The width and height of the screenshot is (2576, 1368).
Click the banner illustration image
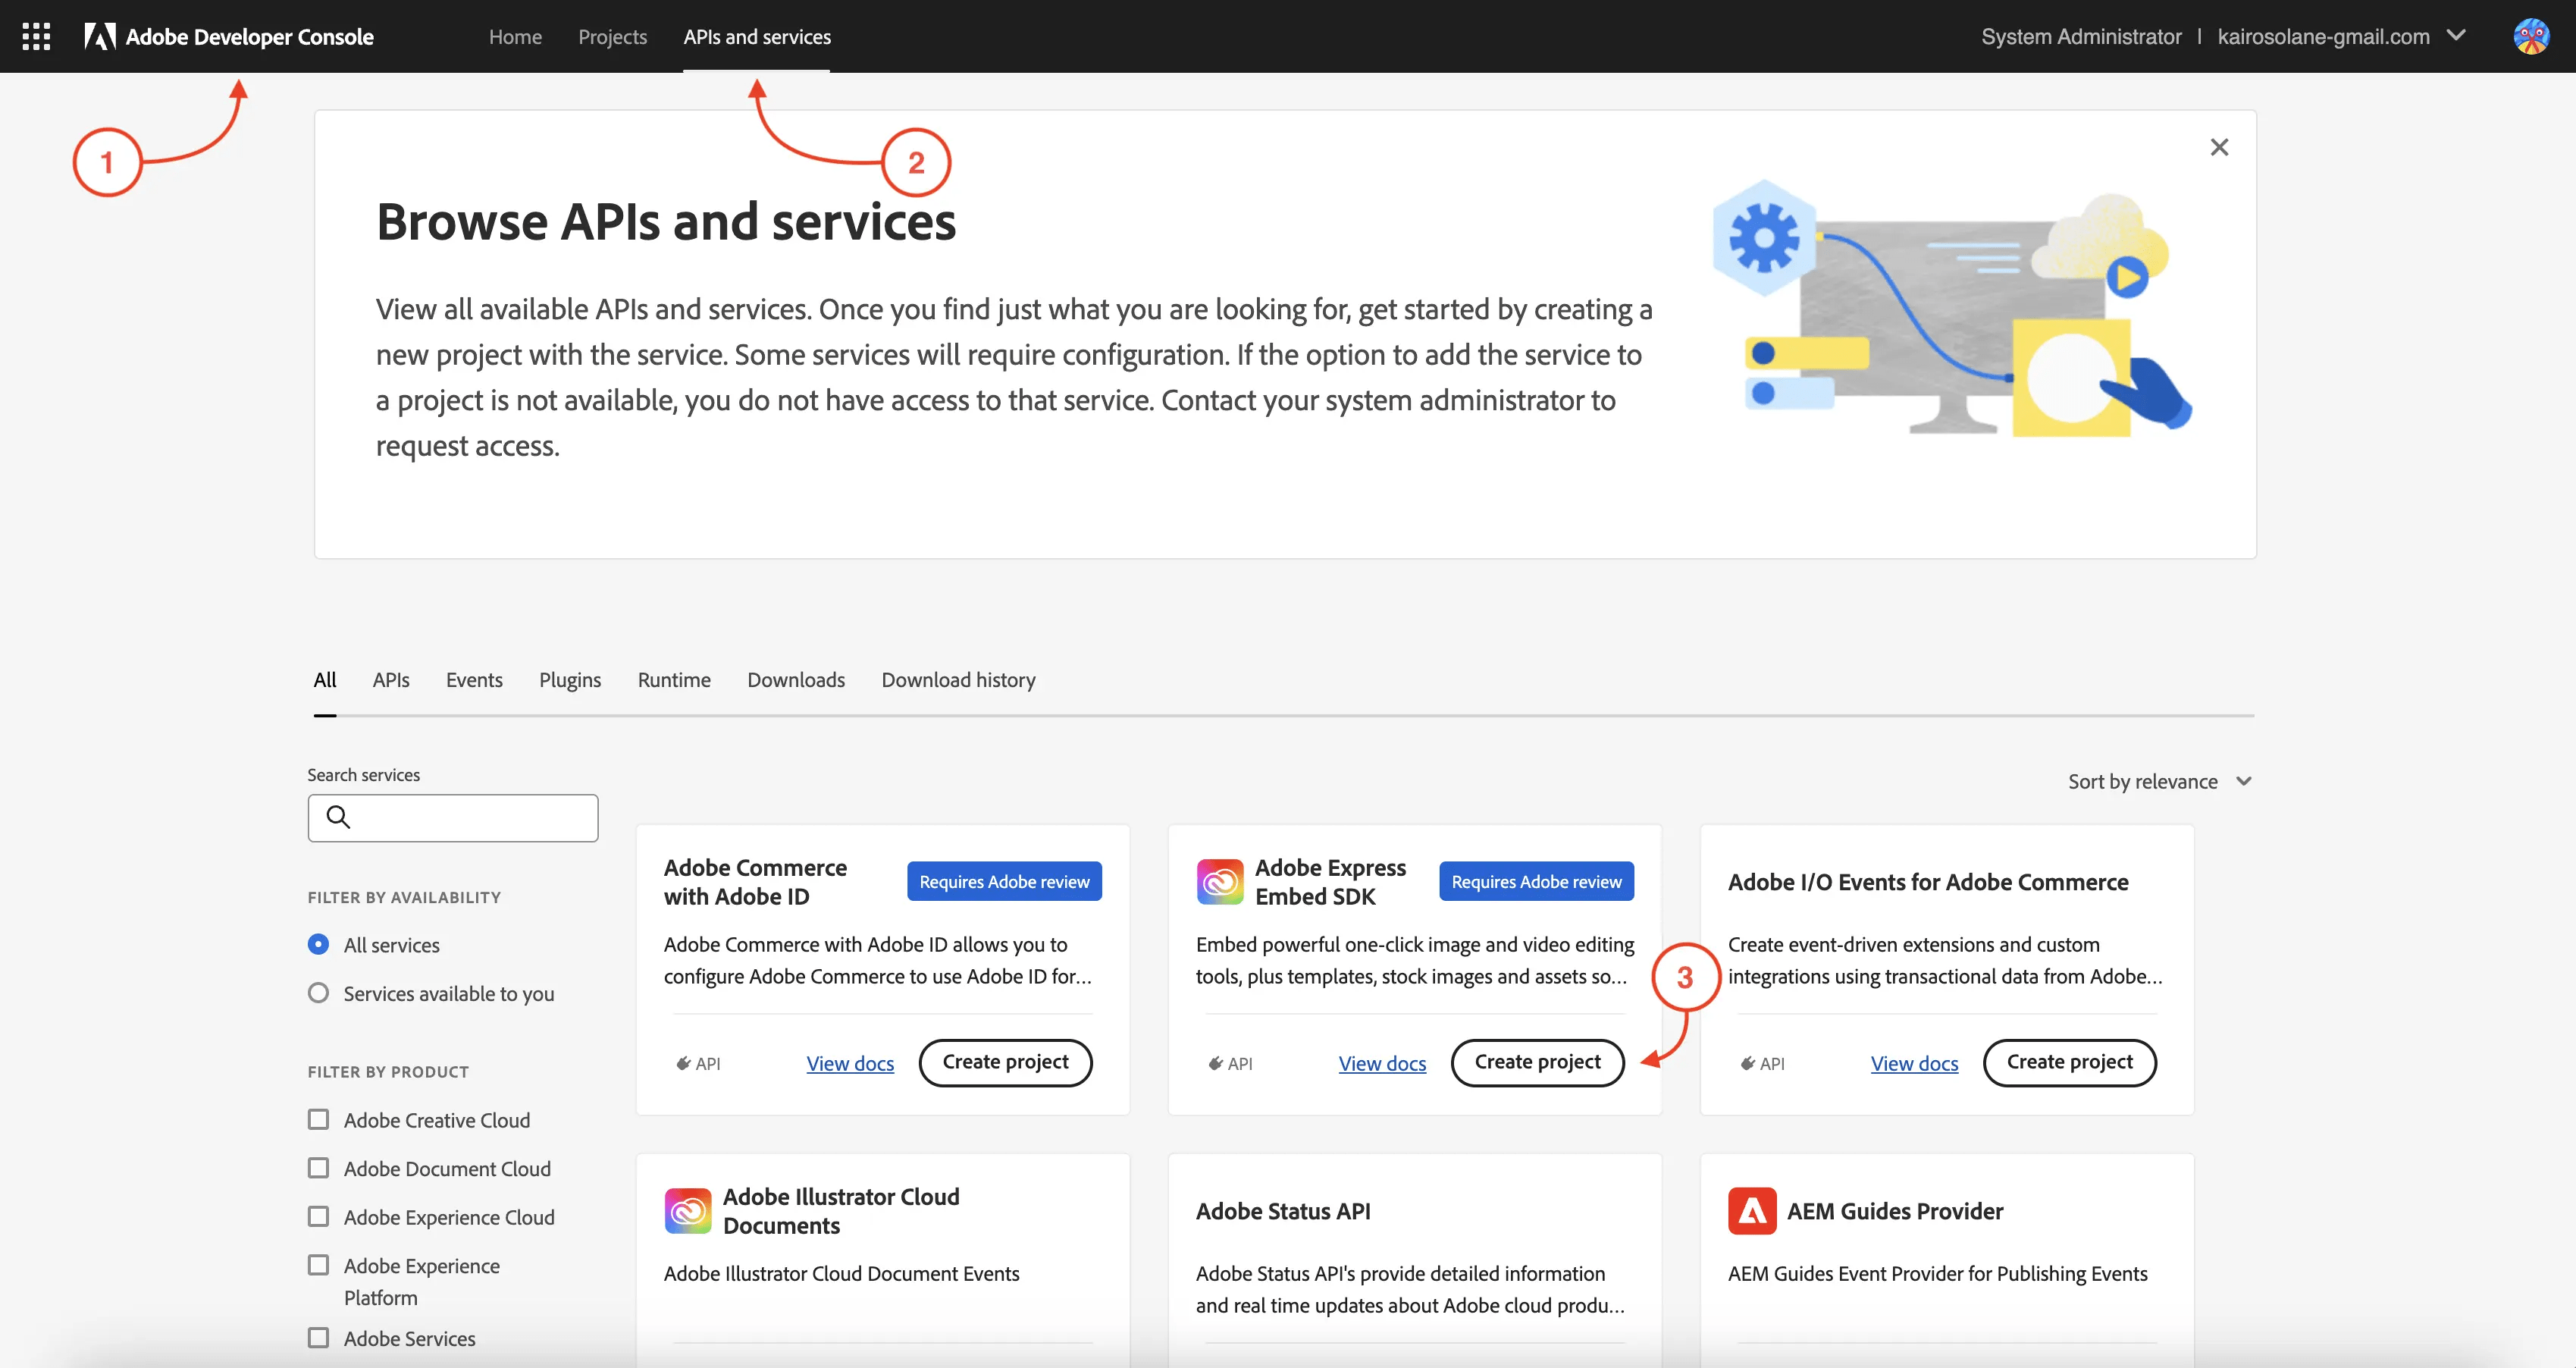pyautogui.click(x=1951, y=308)
